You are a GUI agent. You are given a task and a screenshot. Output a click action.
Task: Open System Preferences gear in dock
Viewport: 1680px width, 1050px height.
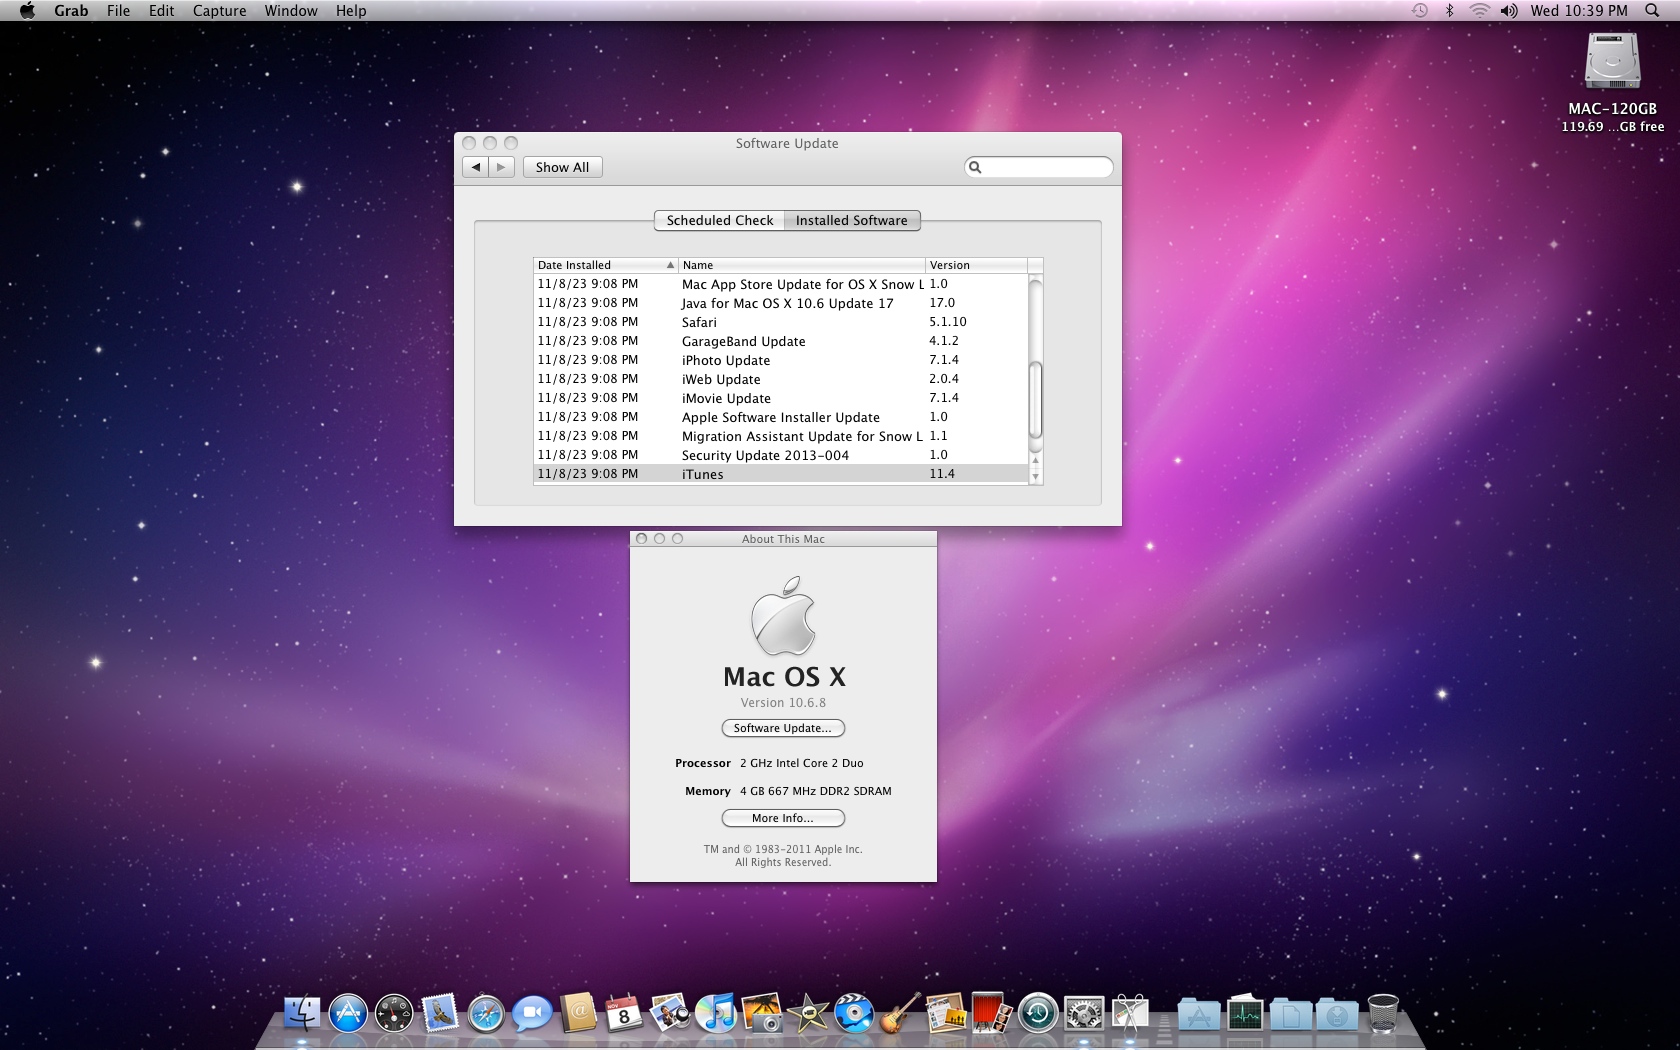(x=1084, y=1014)
